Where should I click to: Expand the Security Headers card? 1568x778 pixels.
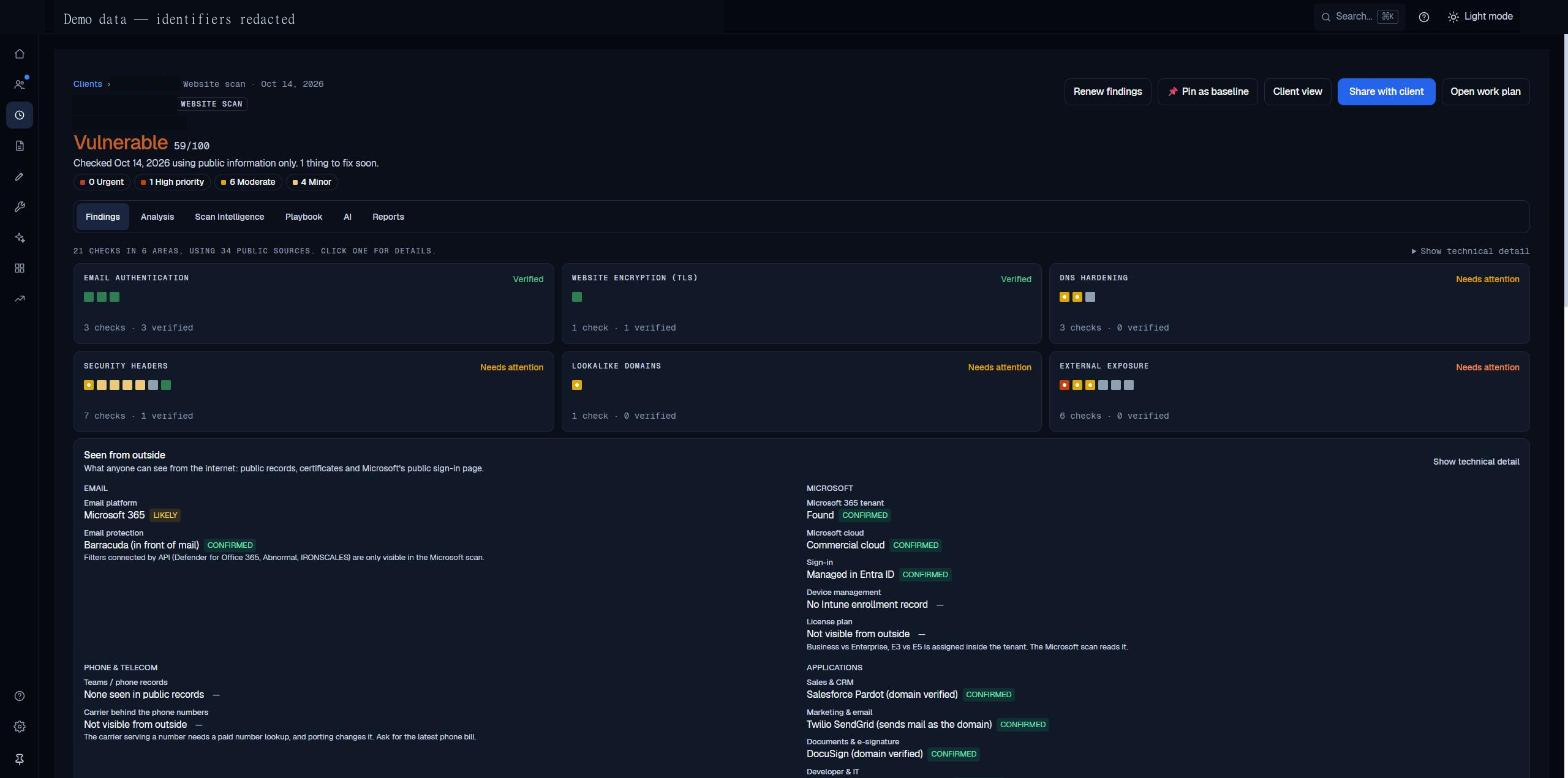313,391
